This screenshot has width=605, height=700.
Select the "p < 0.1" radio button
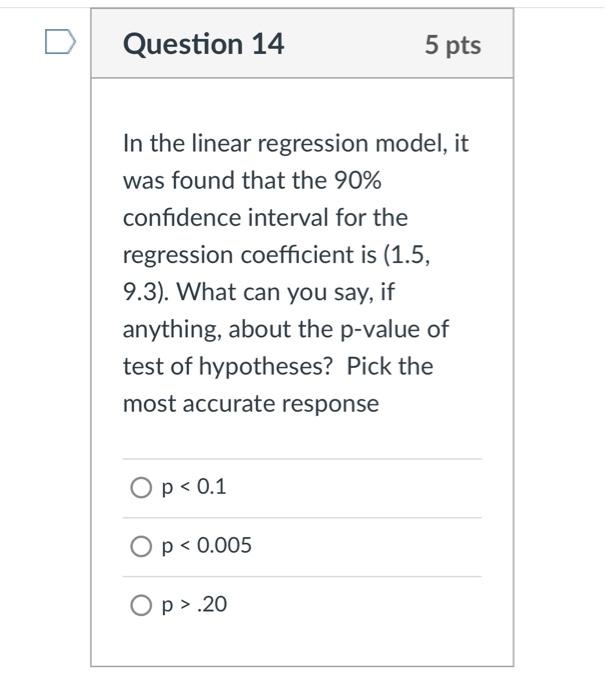(x=141, y=488)
